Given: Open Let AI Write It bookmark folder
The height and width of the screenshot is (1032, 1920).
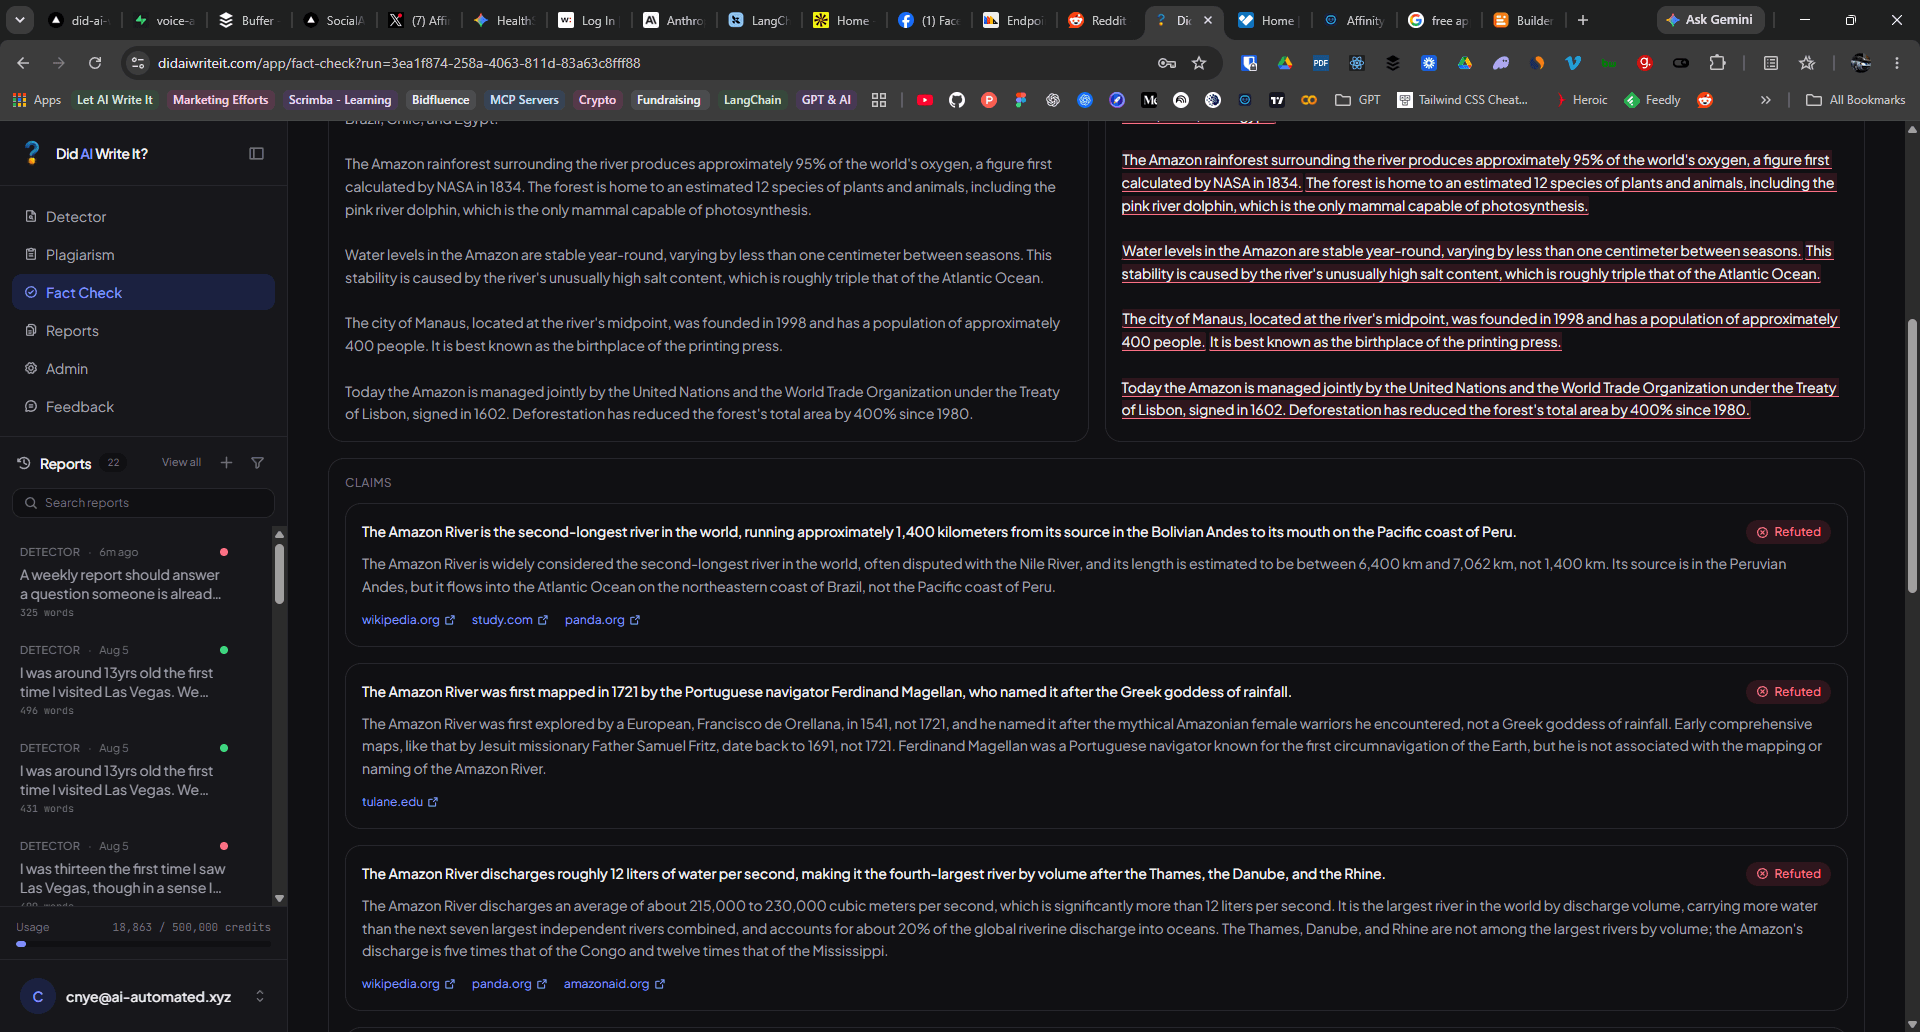Looking at the screenshot, I should 115,100.
